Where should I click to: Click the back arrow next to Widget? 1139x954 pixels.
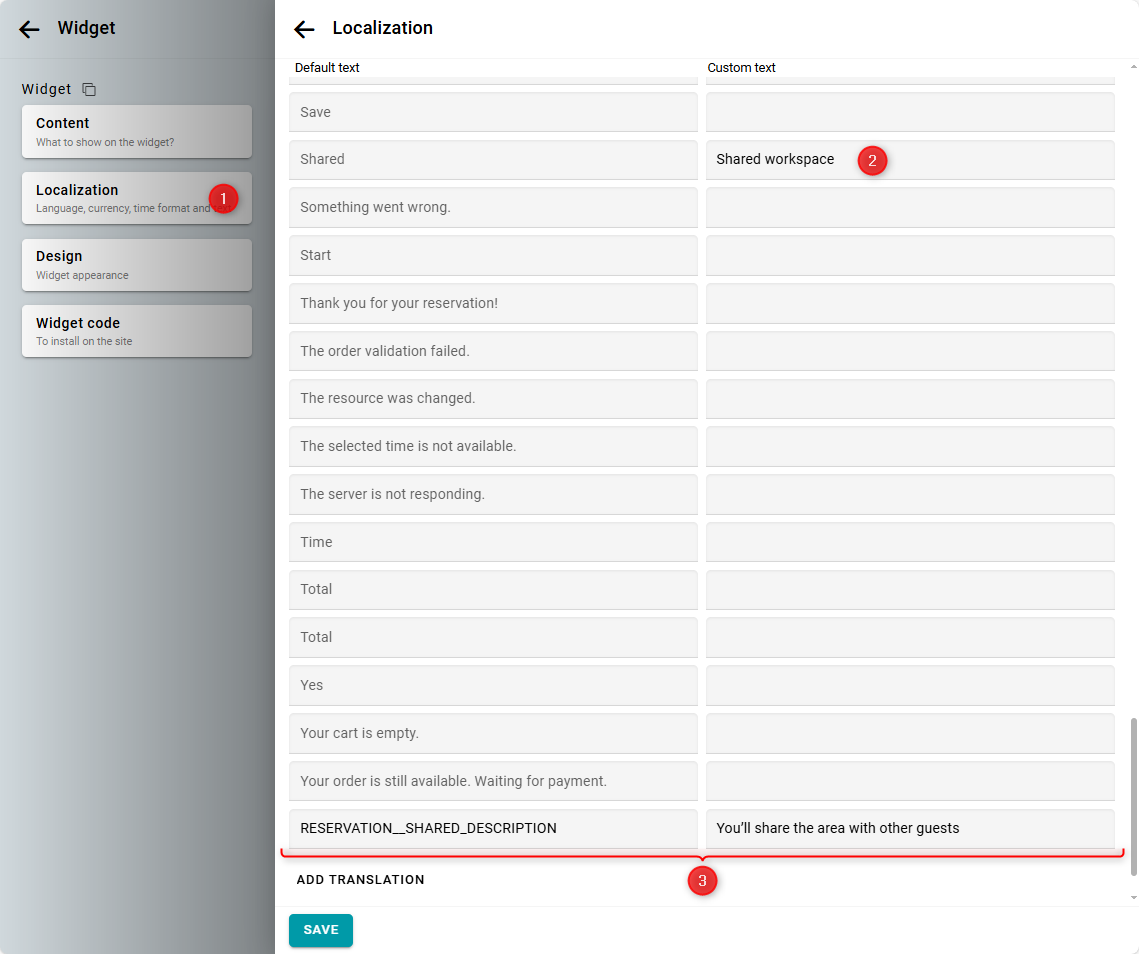point(29,29)
